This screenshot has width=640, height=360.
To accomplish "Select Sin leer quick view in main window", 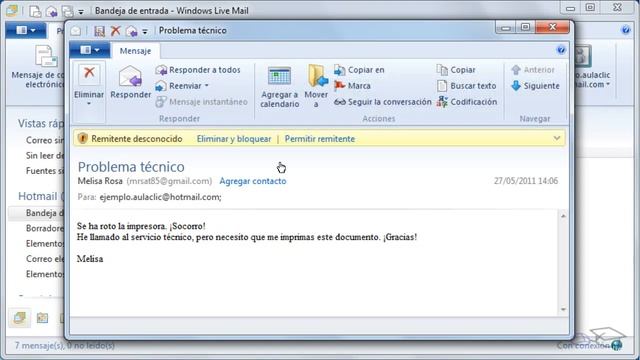I will [45, 155].
